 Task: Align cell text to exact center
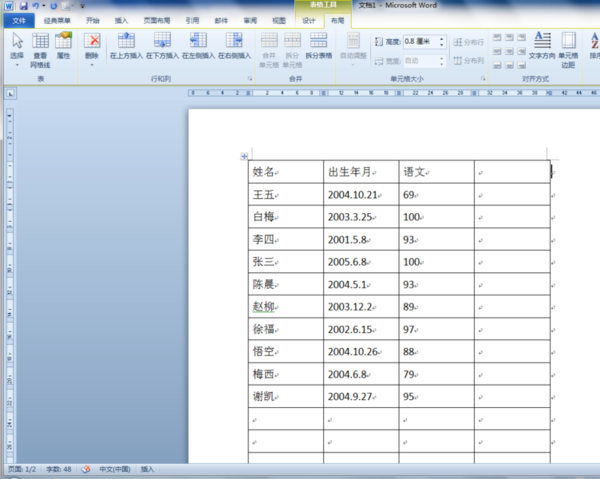(x=509, y=51)
